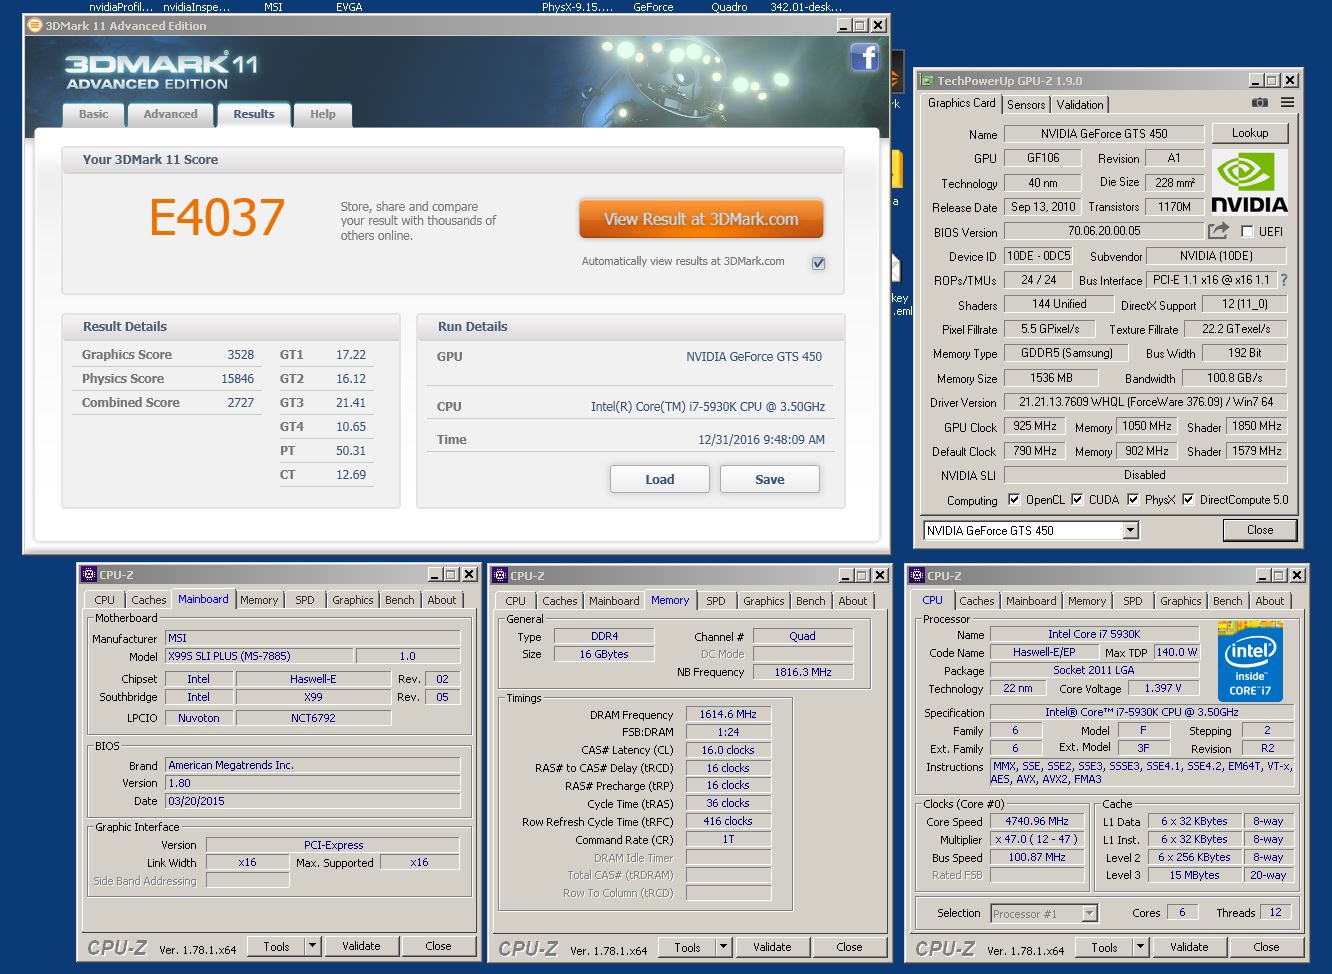
Task: Click the Core Voltage value 1.397 V
Action: 1162,688
